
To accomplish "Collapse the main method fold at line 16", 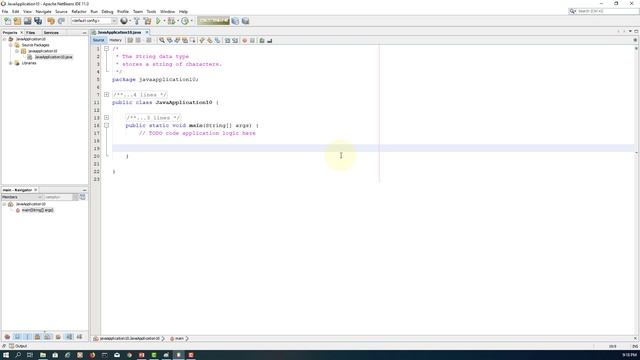I will [x=106, y=125].
